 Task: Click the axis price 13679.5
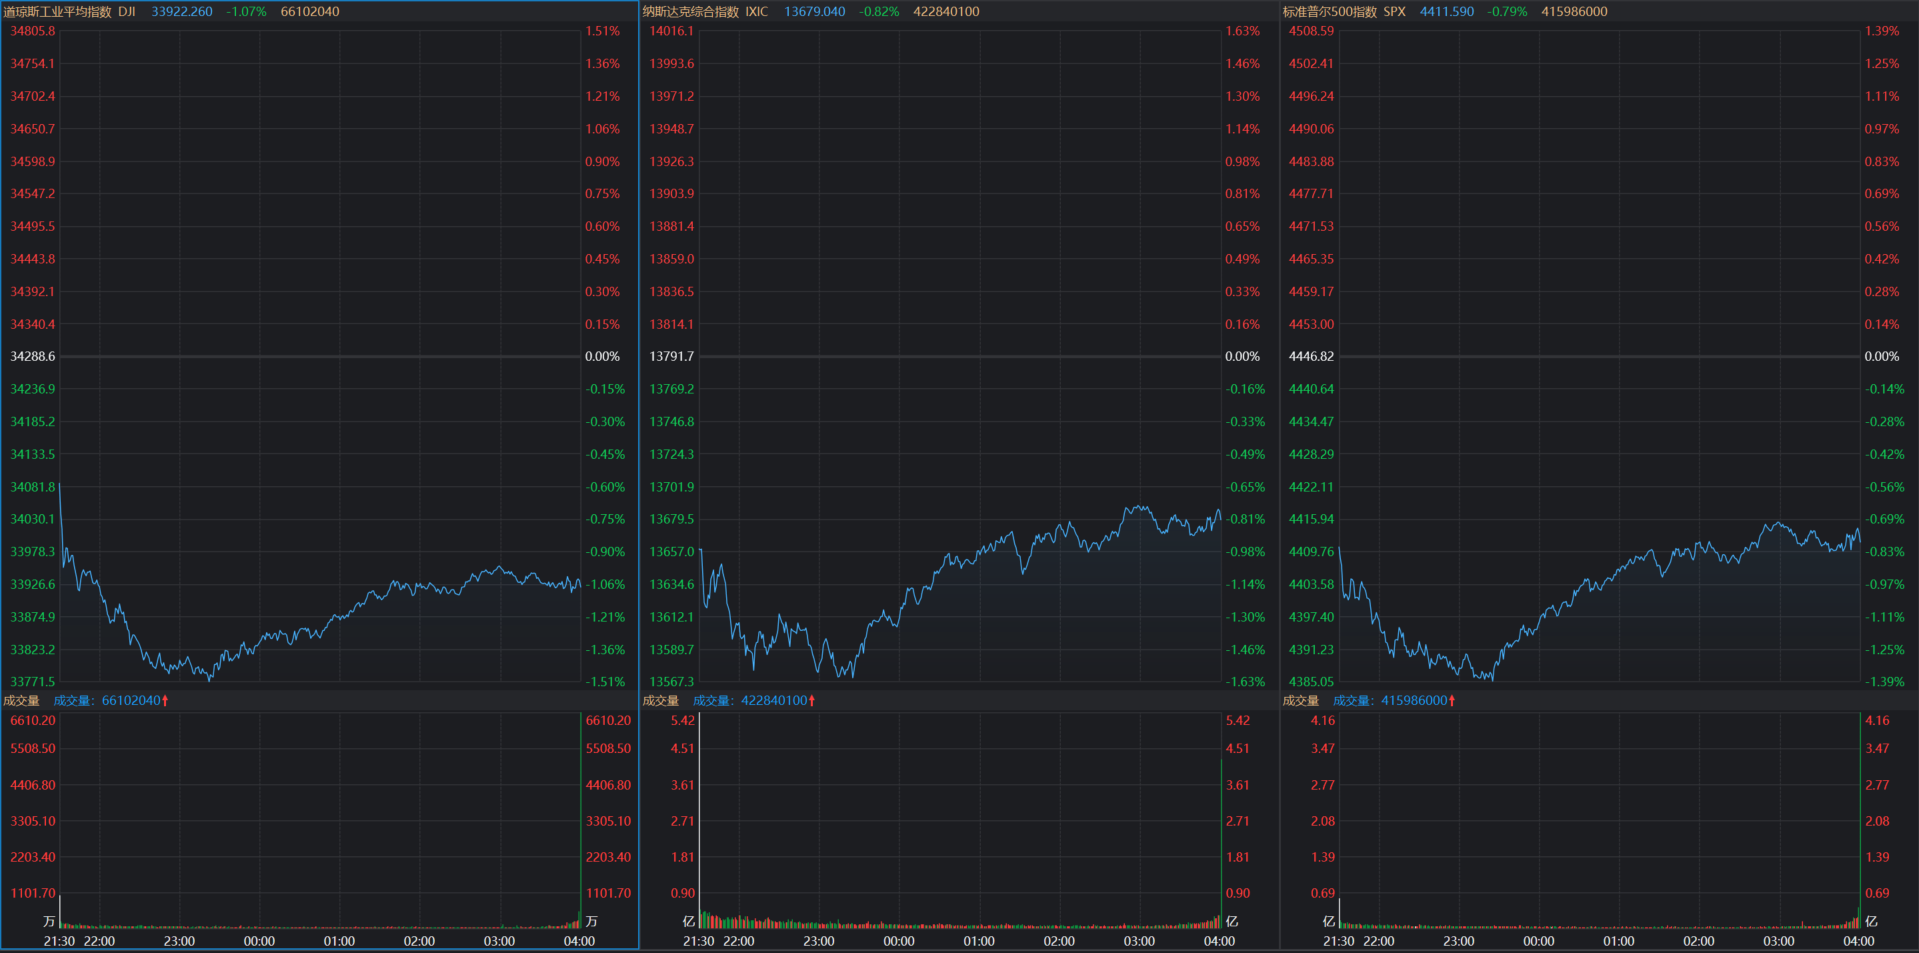(672, 520)
